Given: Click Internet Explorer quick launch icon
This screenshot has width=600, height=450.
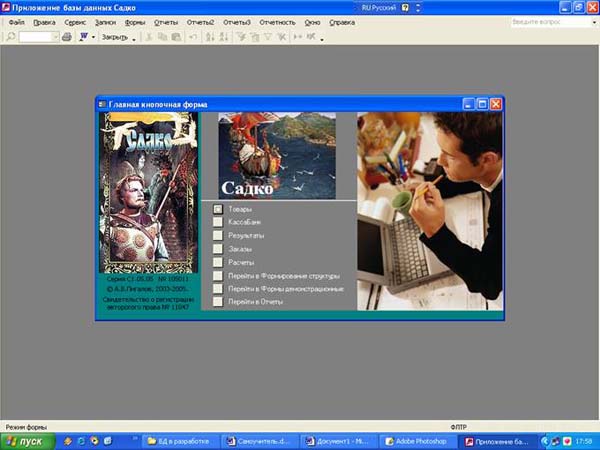Looking at the screenshot, I should [x=81, y=441].
